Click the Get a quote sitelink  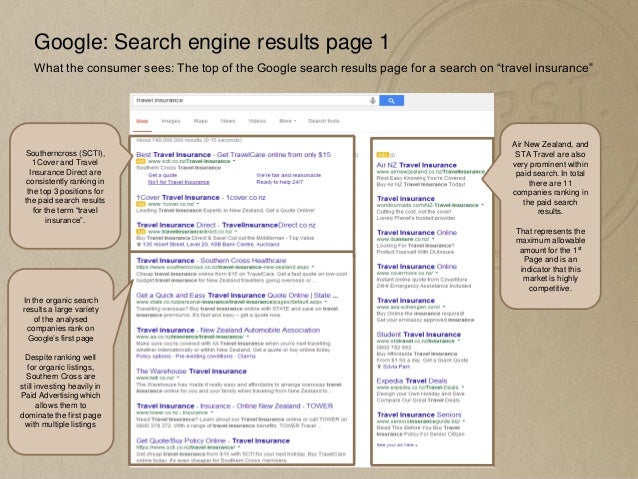coord(162,175)
